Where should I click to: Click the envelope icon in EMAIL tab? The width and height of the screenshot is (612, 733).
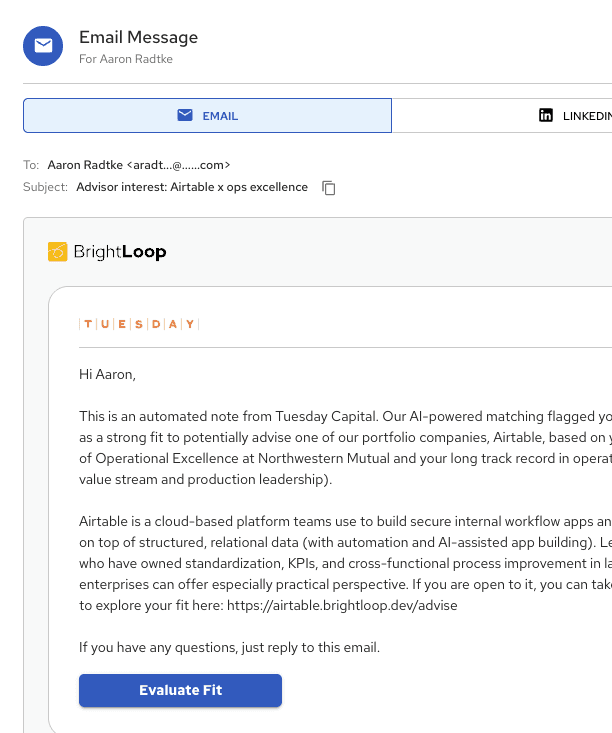pyautogui.click(x=185, y=115)
